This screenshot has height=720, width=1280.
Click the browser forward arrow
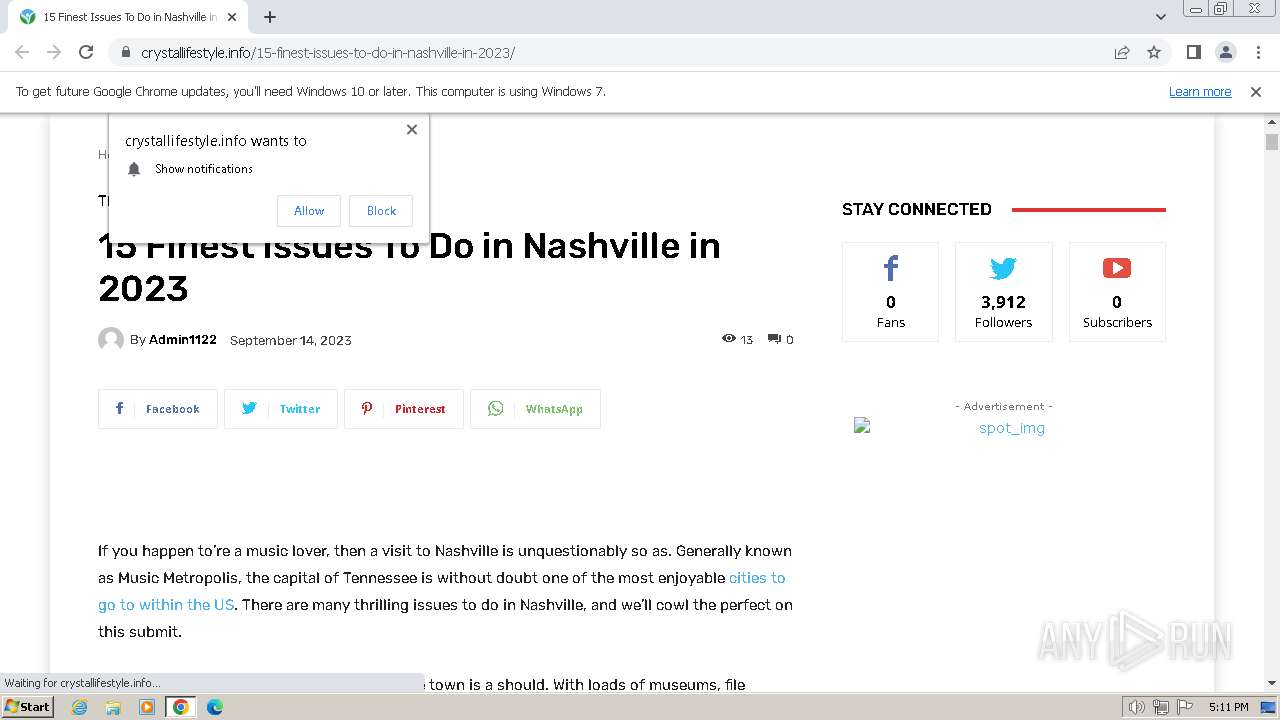54,52
